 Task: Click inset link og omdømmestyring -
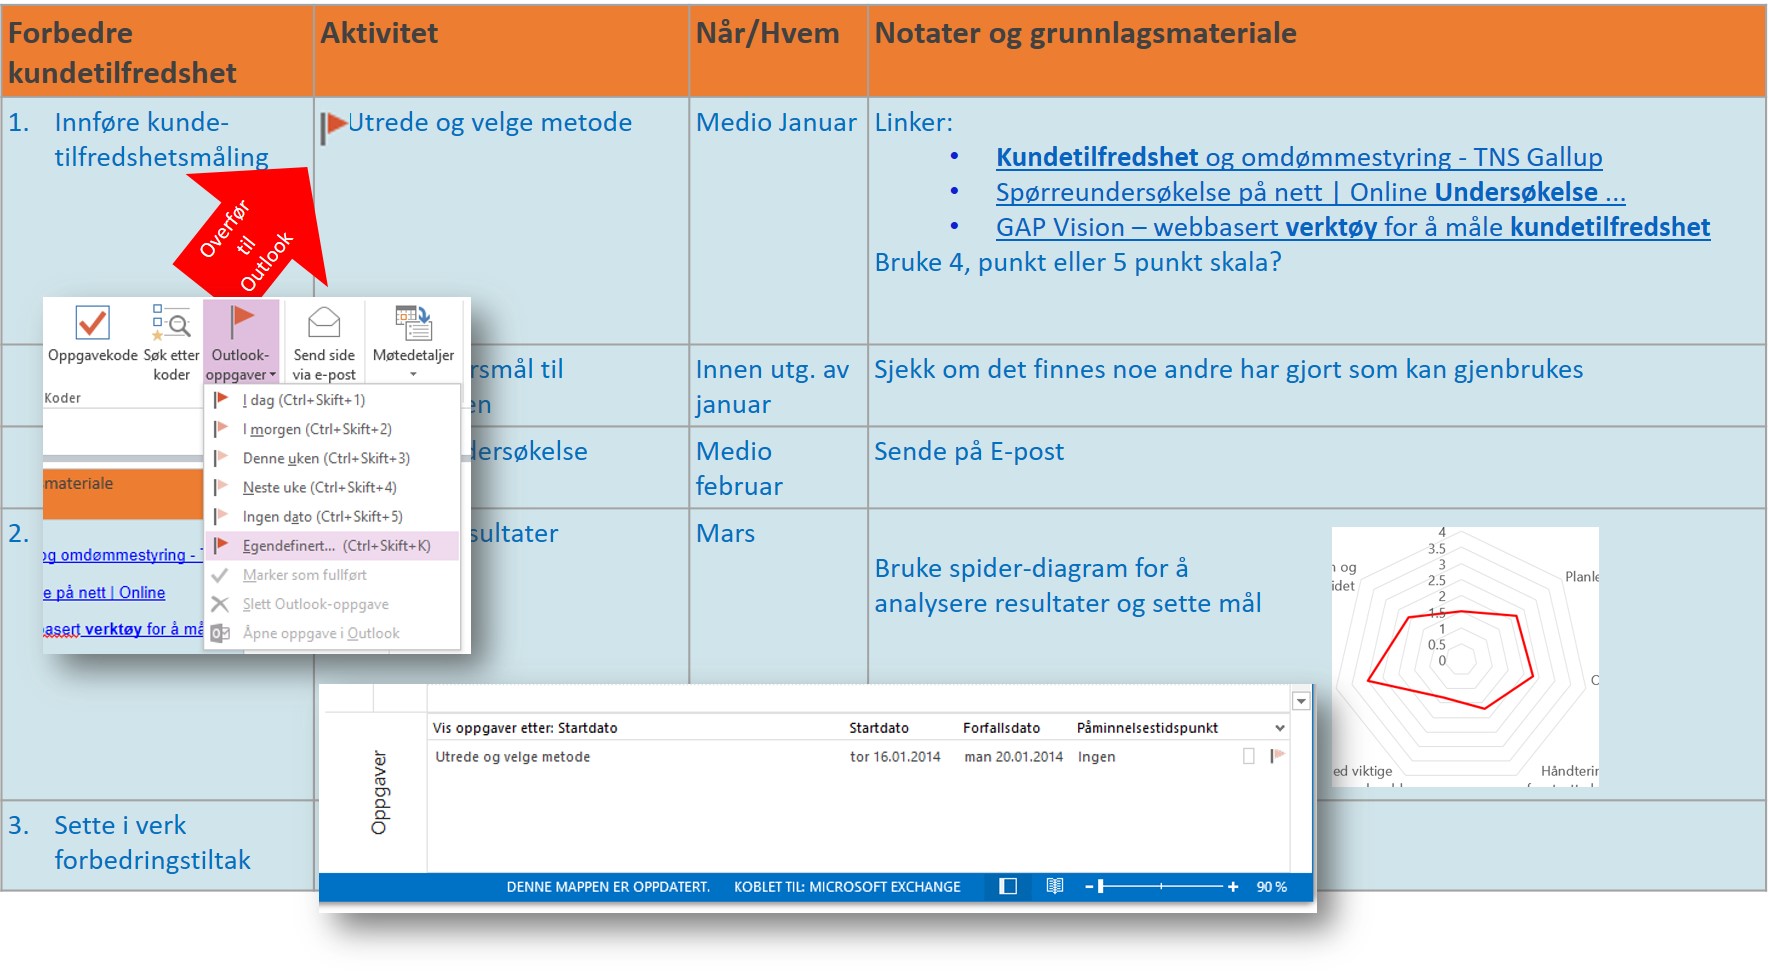(x=122, y=555)
